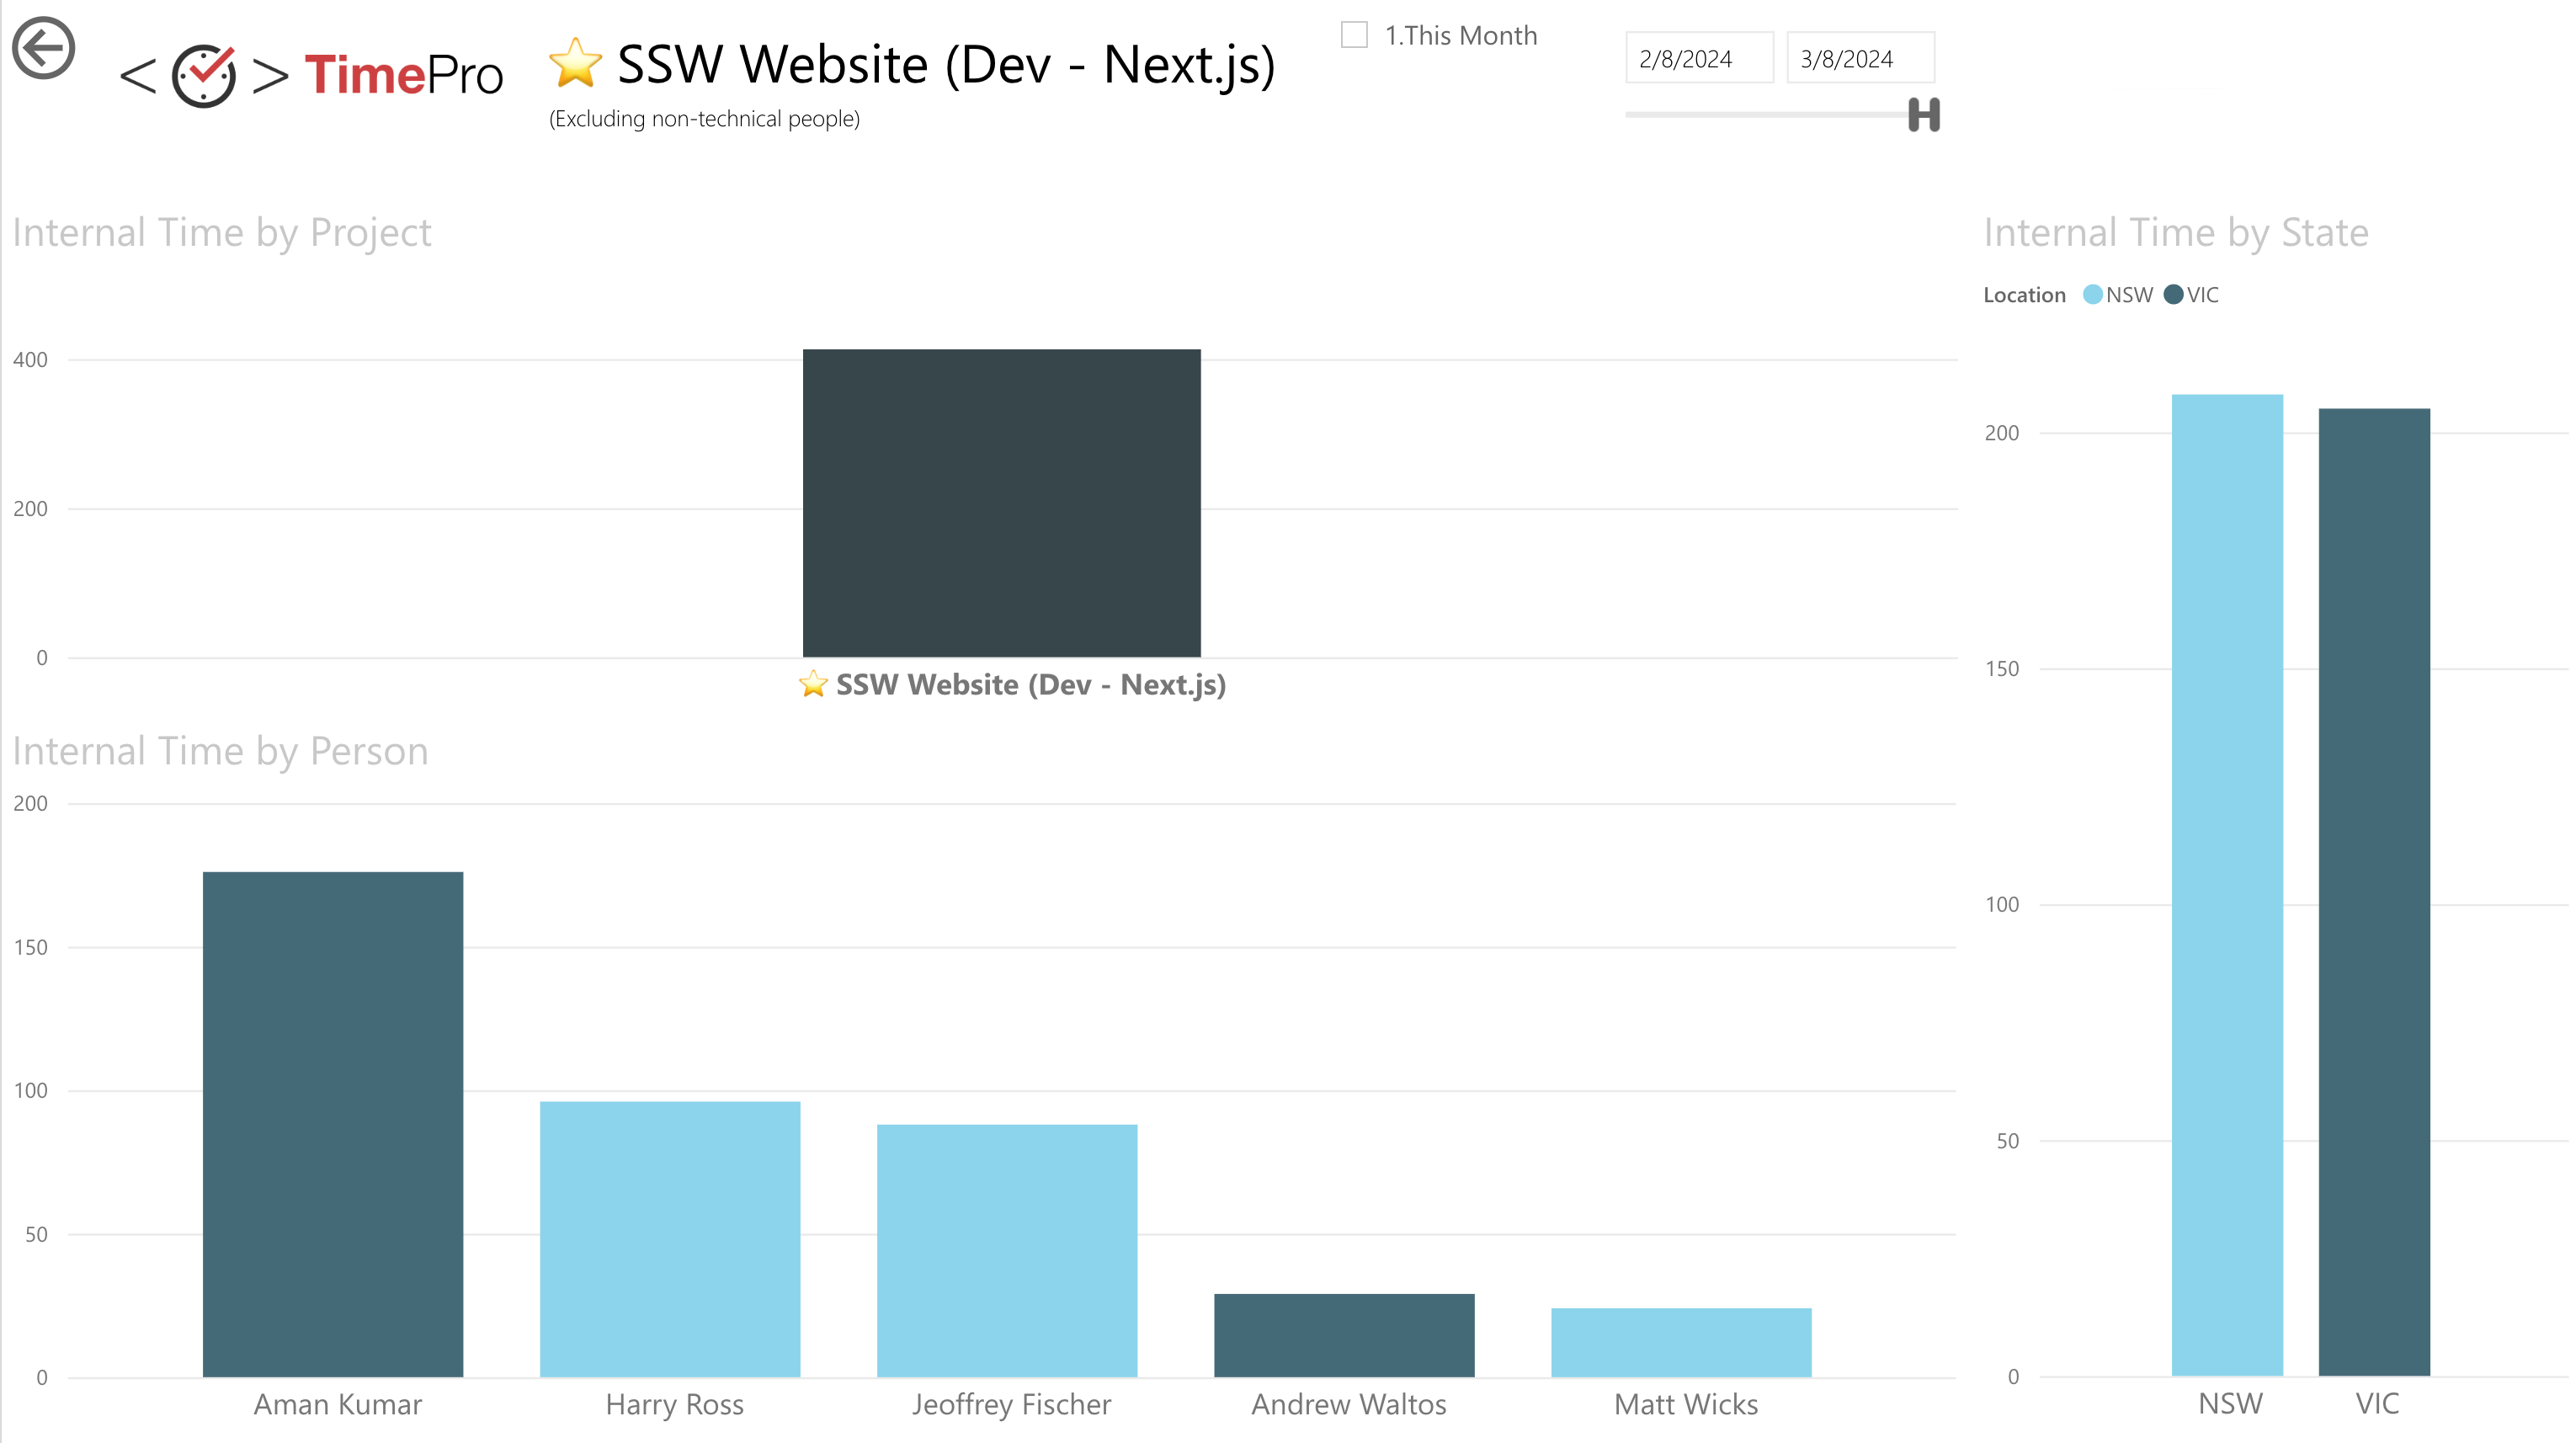The image size is (2576, 1443).
Task: Select the Internal Time by Person heading
Action: 220,751
